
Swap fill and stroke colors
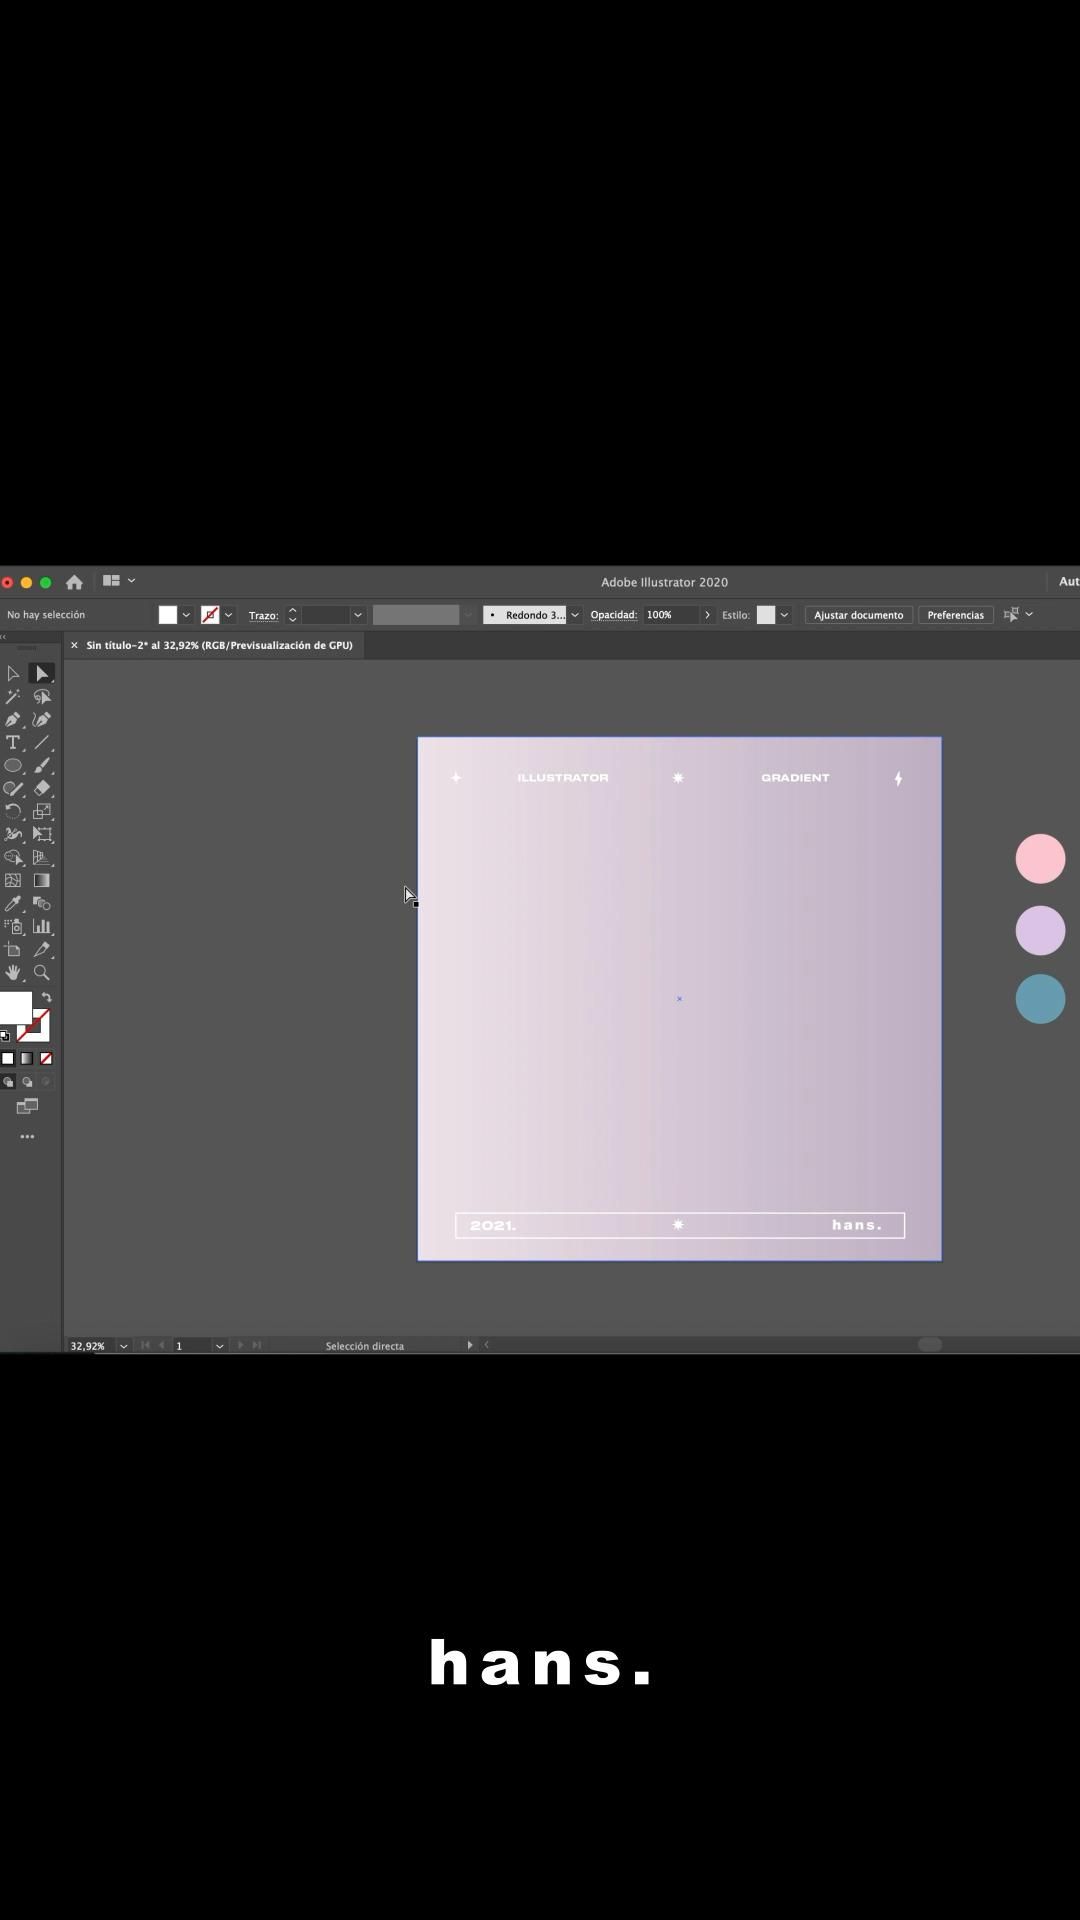point(46,998)
